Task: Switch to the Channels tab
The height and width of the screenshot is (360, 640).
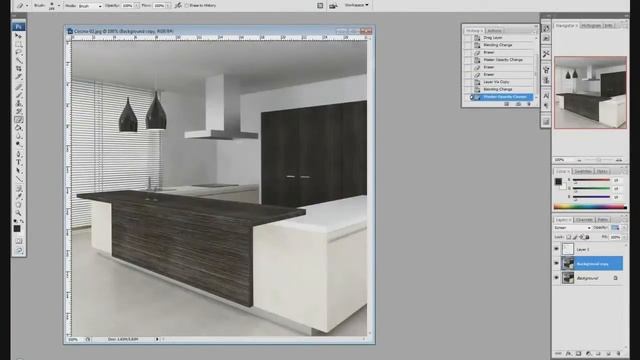Action: (584, 220)
